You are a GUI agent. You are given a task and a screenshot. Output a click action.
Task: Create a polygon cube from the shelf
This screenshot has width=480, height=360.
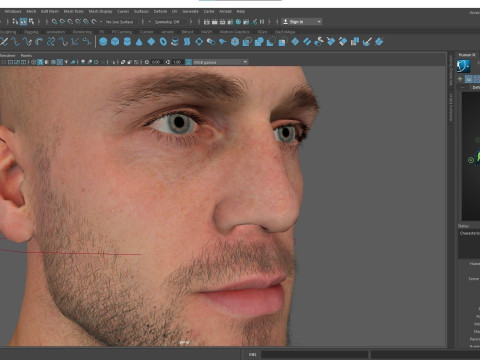tap(115, 42)
